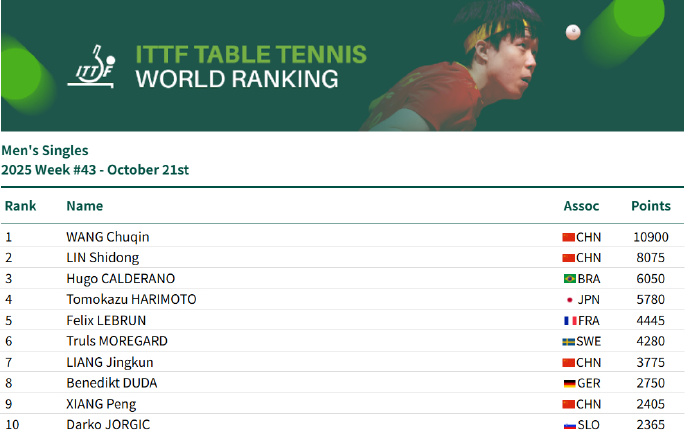Click China flag in LIN Shidong row
The width and height of the screenshot is (690, 434).
569,258
